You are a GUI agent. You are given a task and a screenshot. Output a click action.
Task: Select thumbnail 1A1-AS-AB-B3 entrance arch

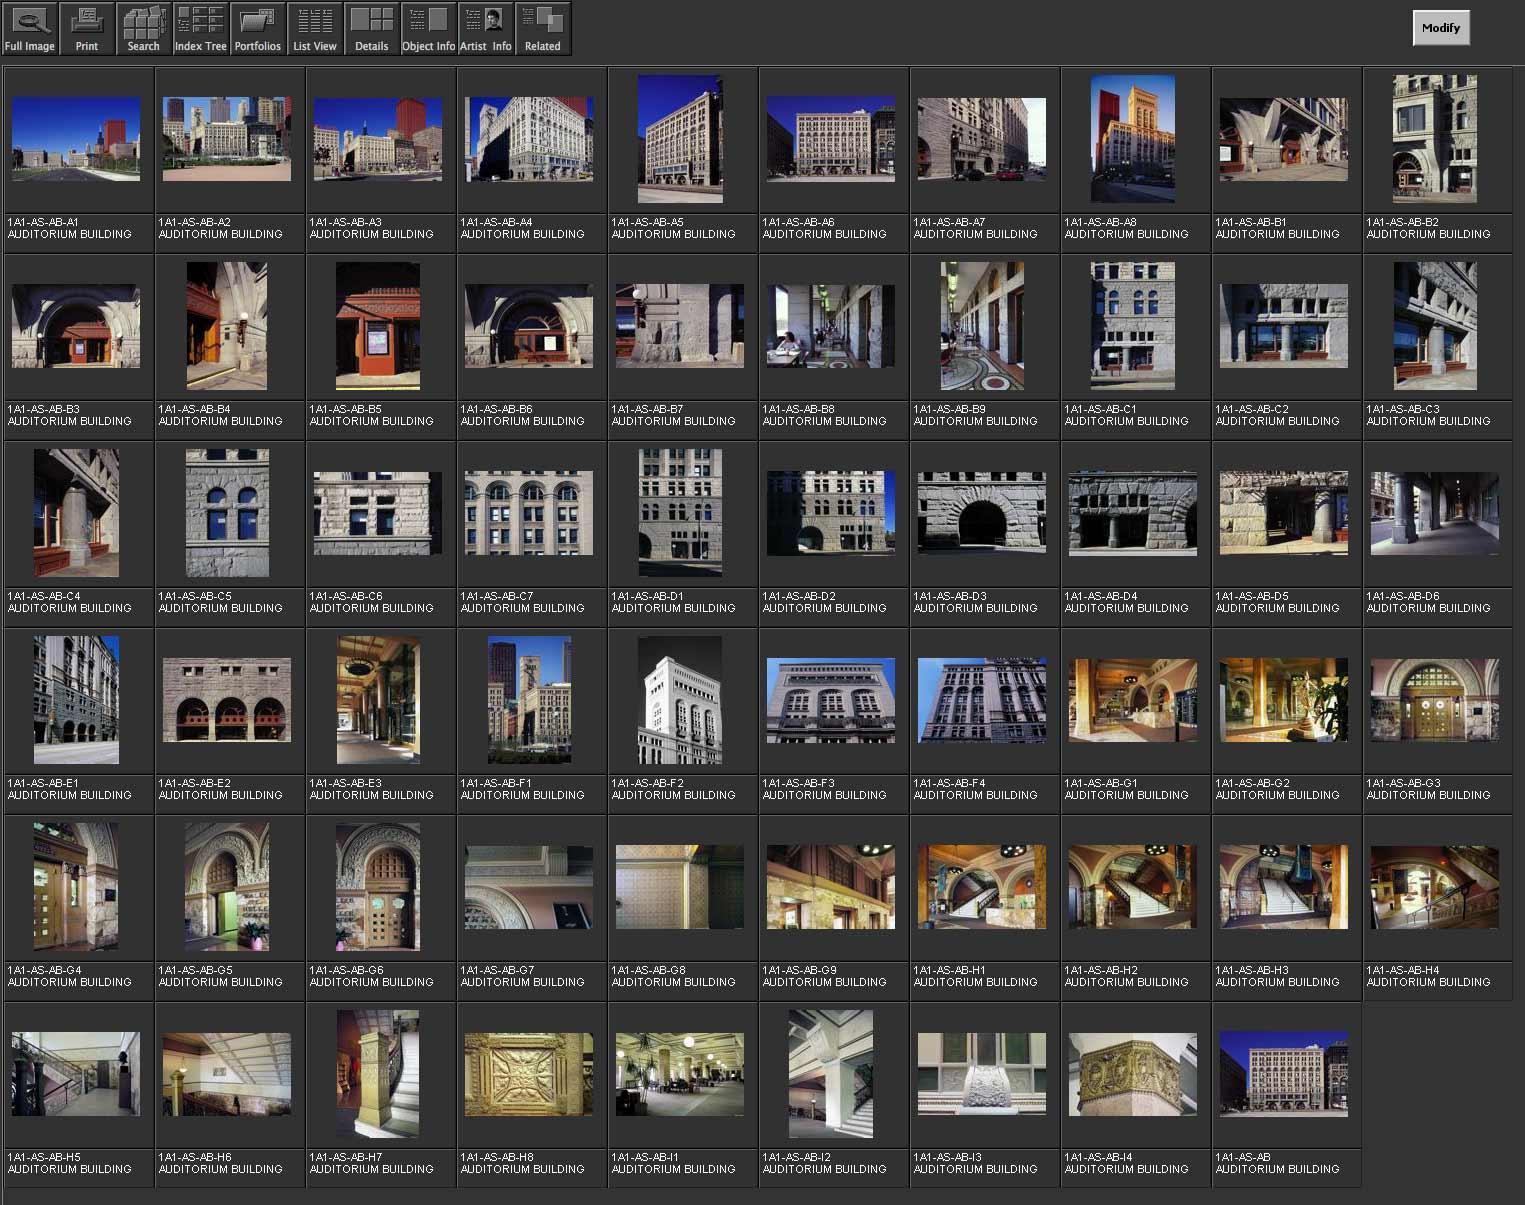[x=76, y=326]
